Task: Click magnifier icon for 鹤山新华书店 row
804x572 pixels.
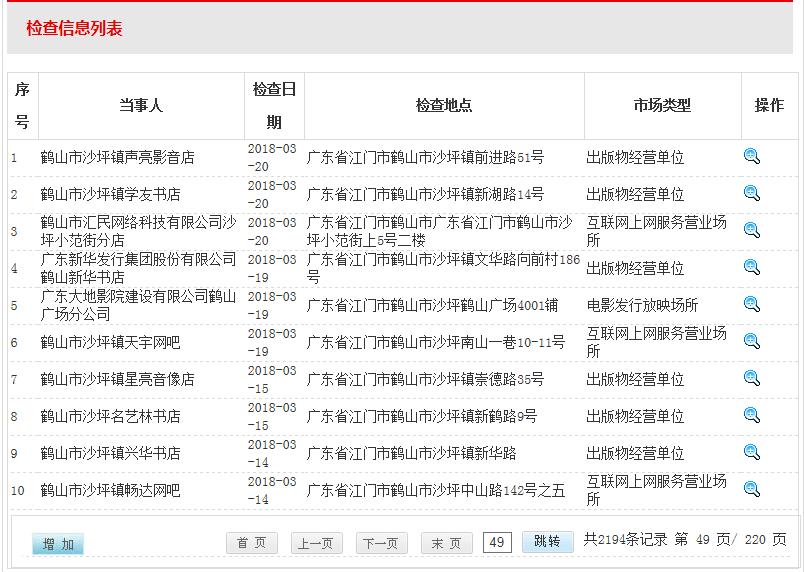Action: 752,267
